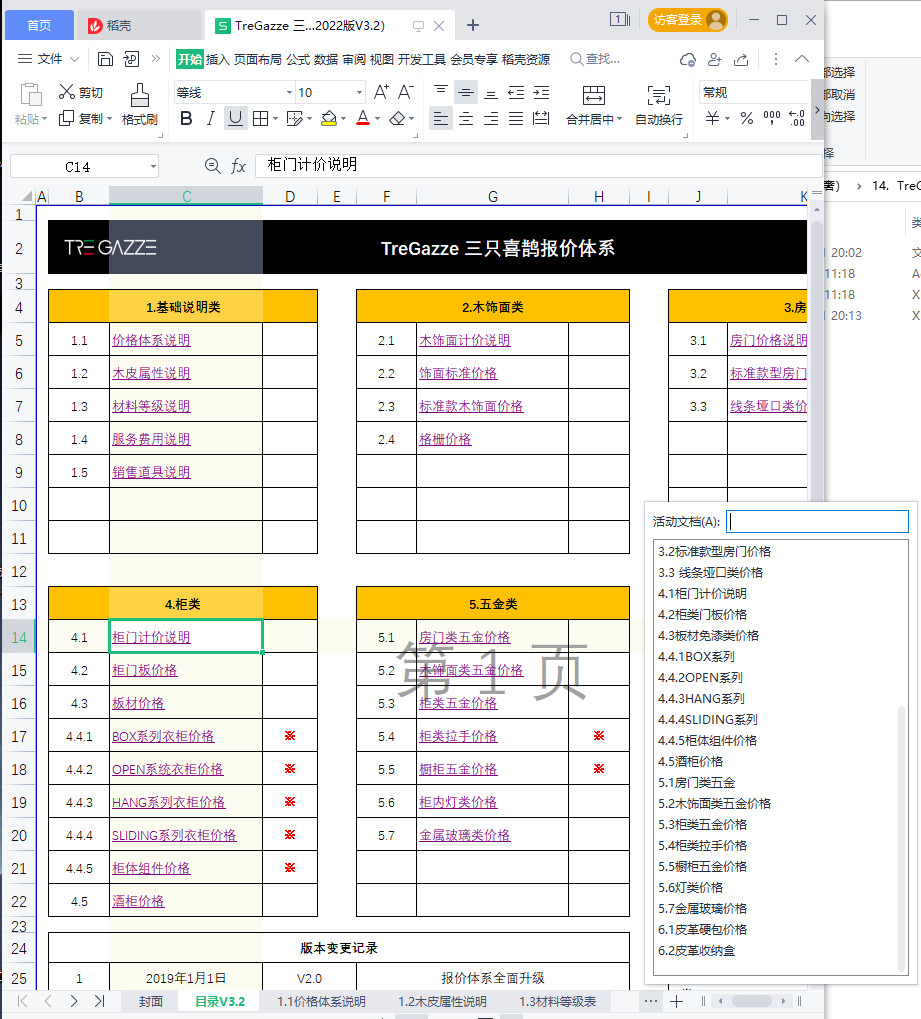Toggle middle vertical alignment
The height and width of the screenshot is (1019, 921).
point(465,92)
